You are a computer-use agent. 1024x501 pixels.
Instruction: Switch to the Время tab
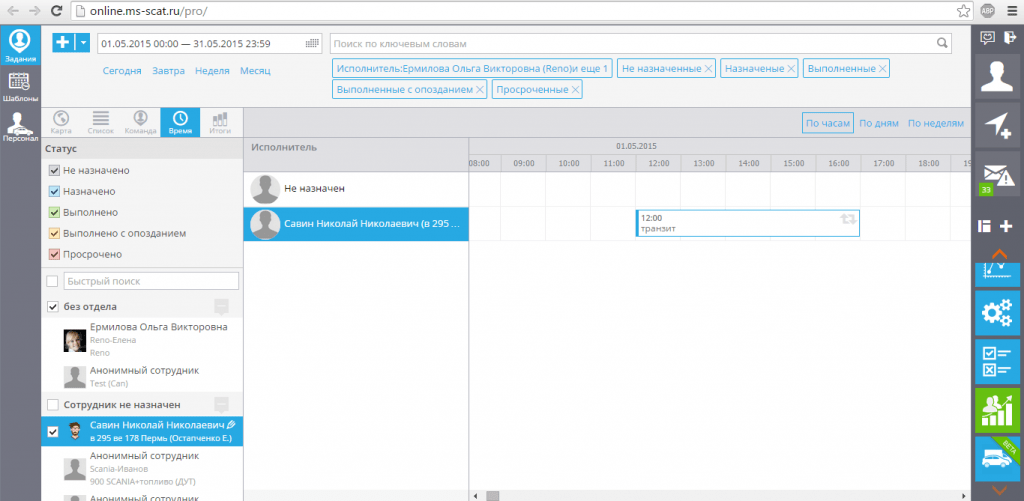(x=180, y=122)
